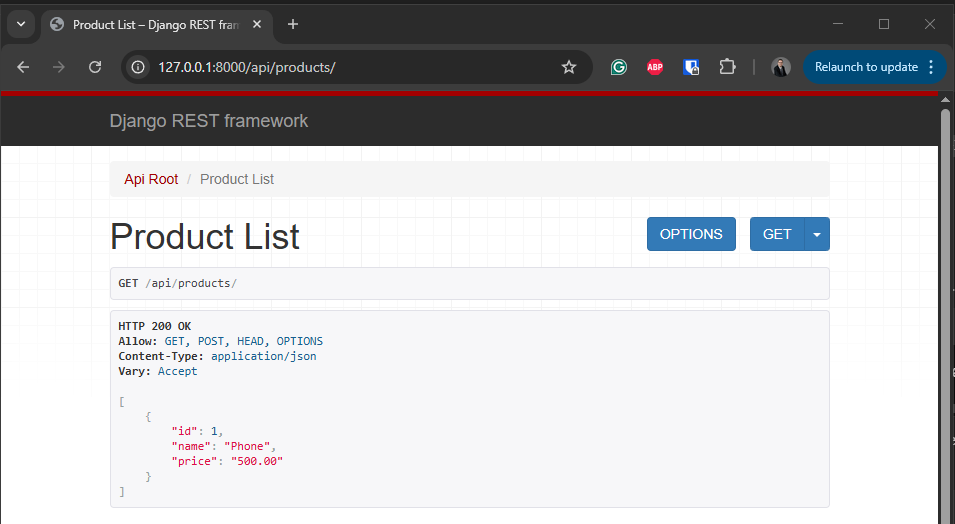Open a new browser tab
This screenshot has width=955, height=524.
click(x=293, y=24)
